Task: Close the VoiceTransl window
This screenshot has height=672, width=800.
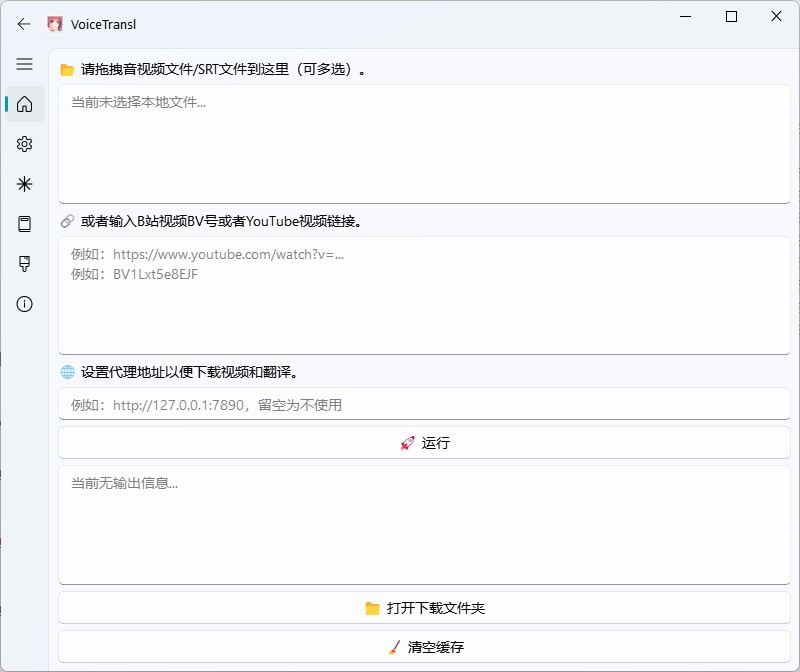Action: pos(776,17)
